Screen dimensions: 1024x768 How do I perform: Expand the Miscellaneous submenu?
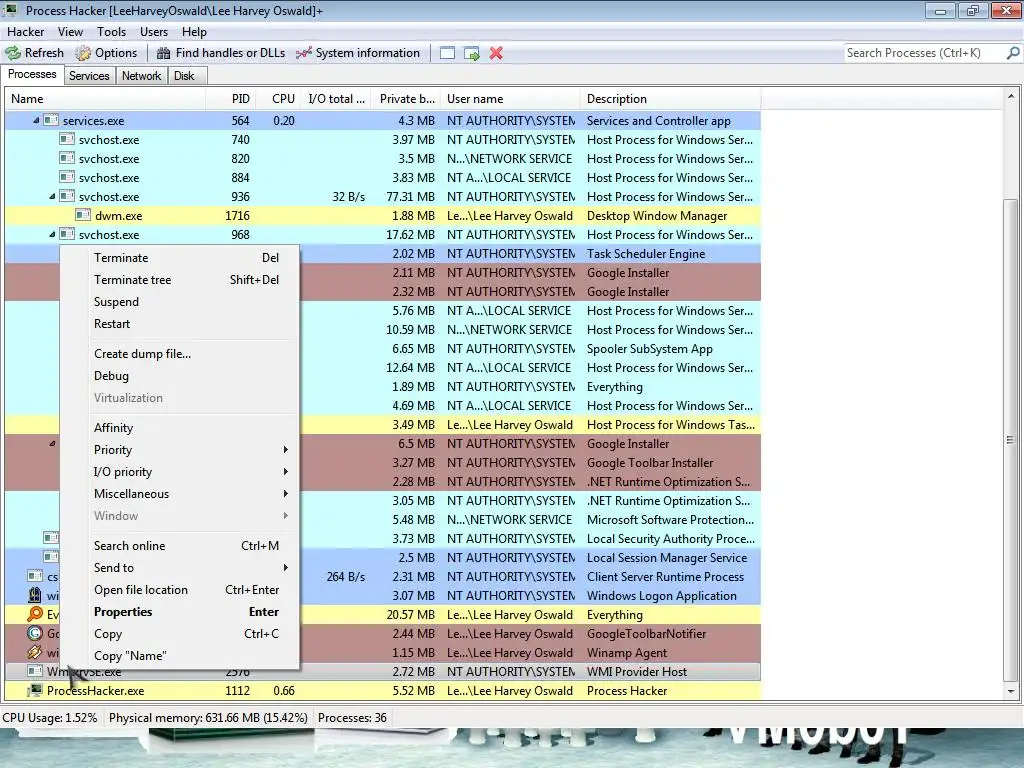tap(192, 494)
